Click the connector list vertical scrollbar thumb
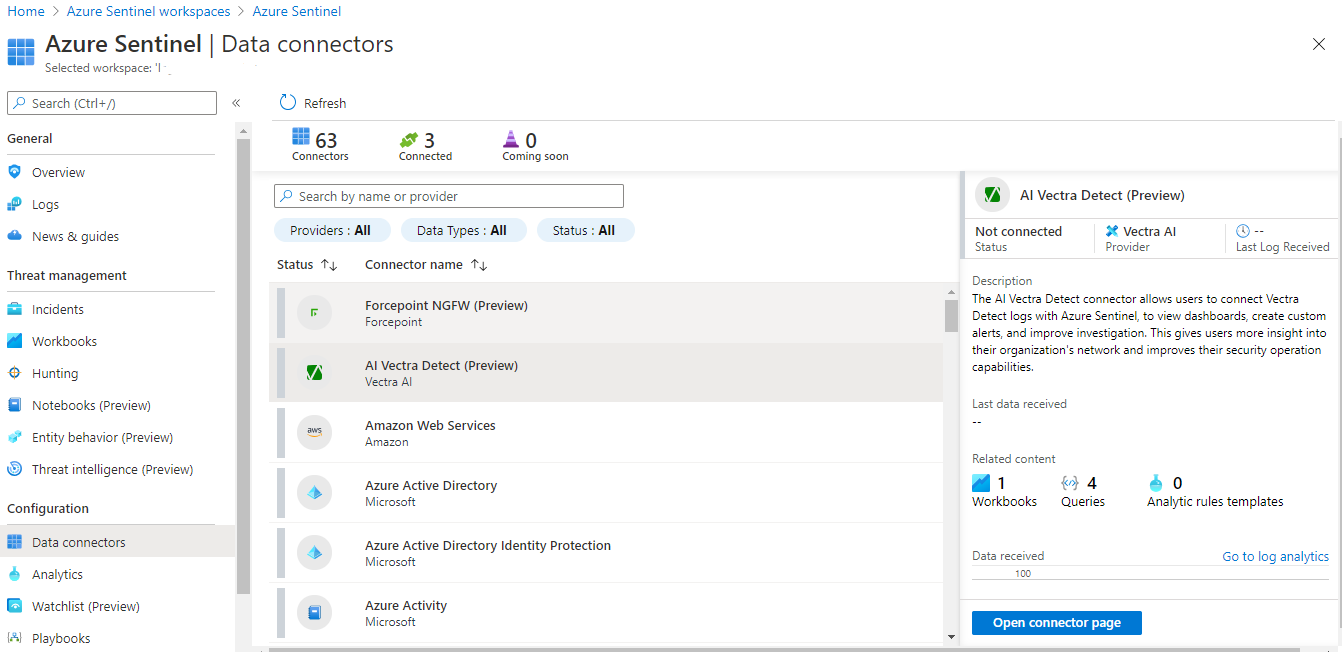1342x652 pixels. point(951,314)
